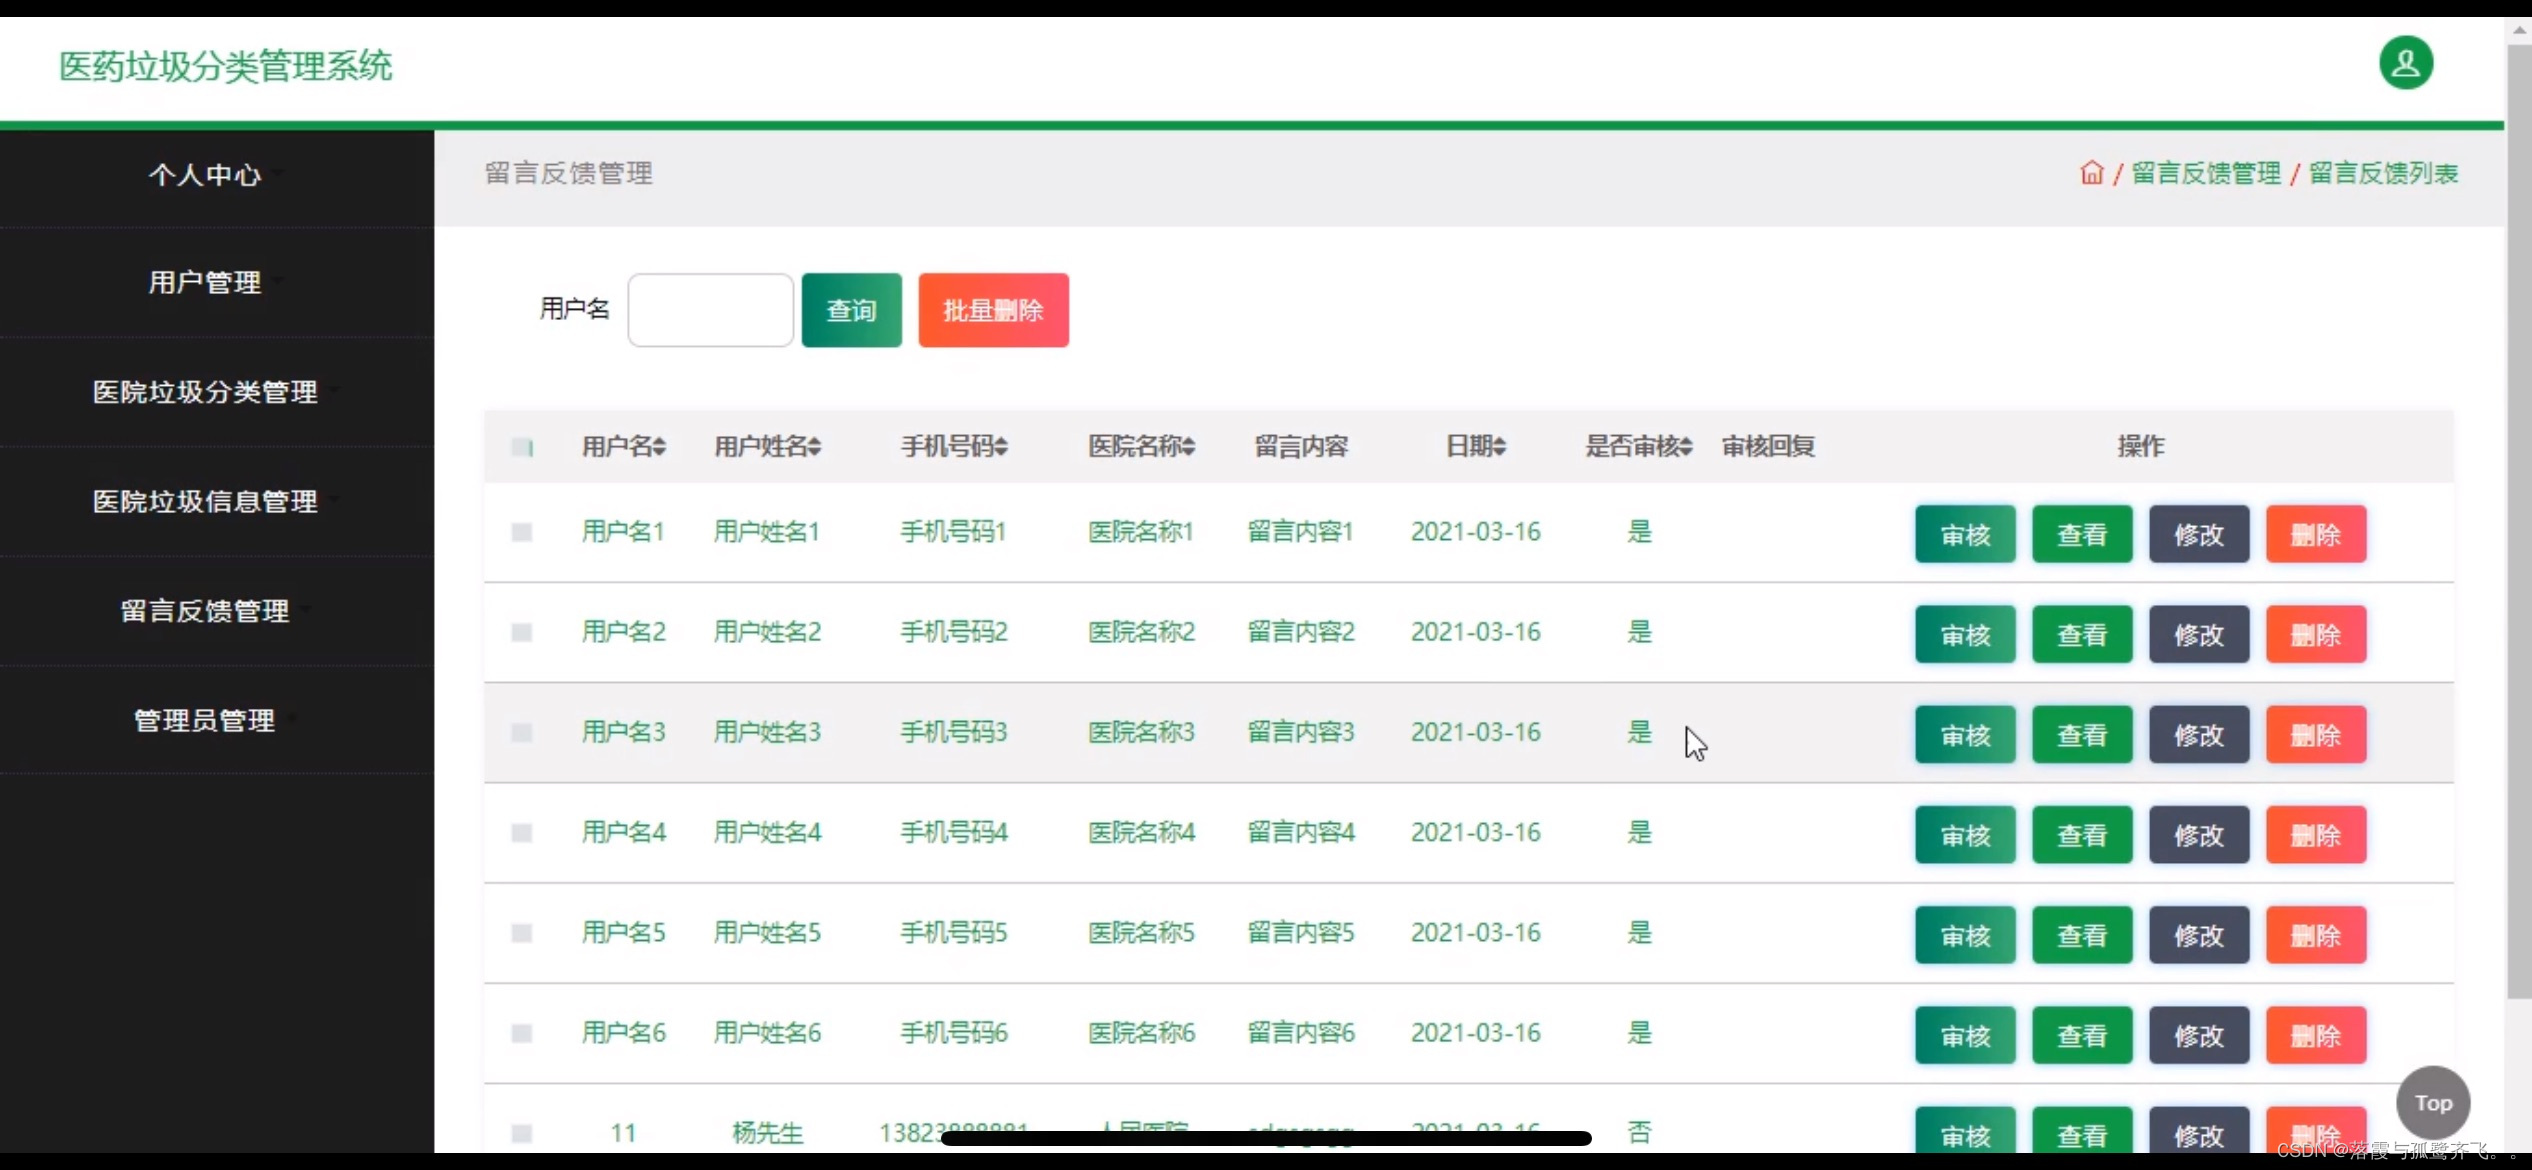The width and height of the screenshot is (2532, 1170).
Task: Click 审核 for 用户名5 row
Action: click(x=1965, y=935)
